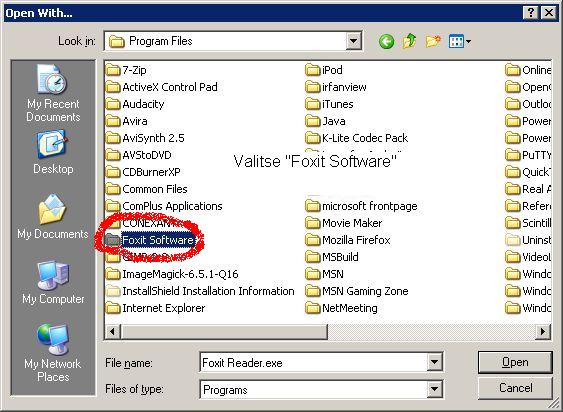Go to My Computer shortcut

click(53, 283)
